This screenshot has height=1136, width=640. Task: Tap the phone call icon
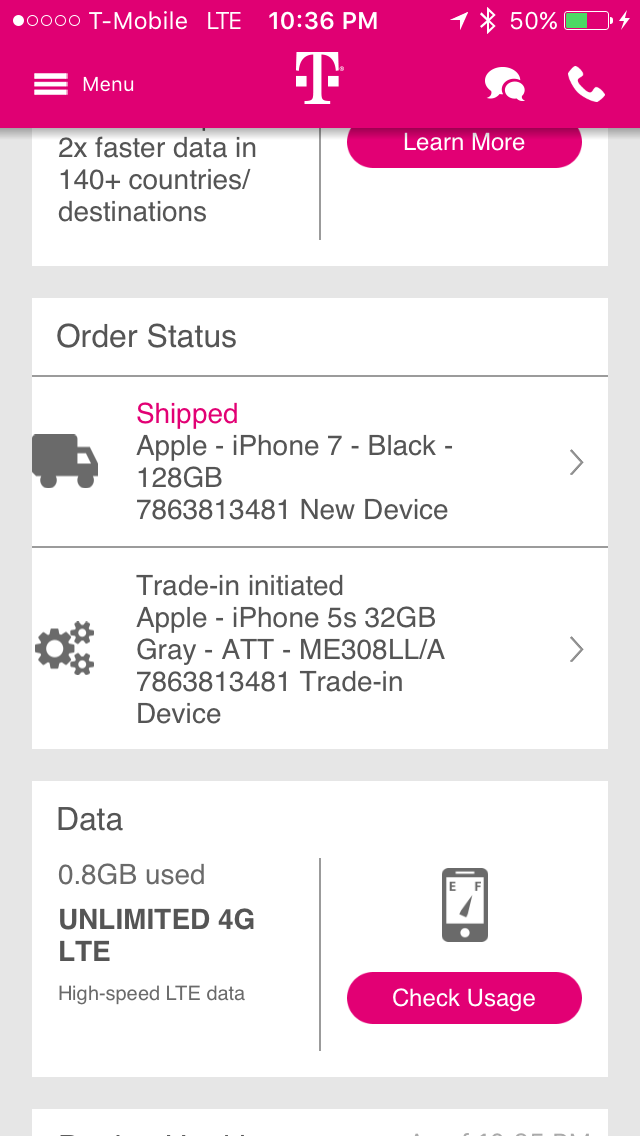[586, 85]
